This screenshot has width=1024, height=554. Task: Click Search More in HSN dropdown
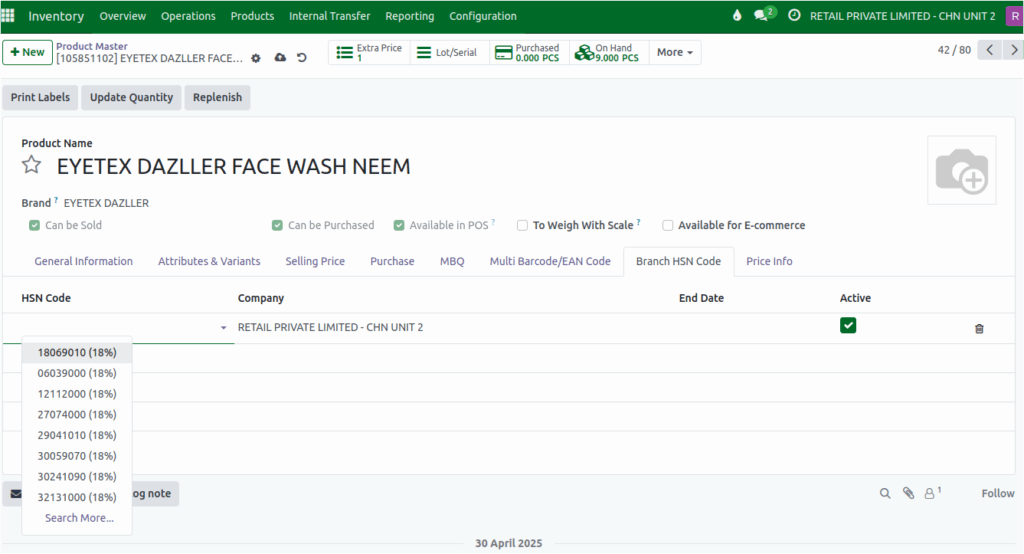[79, 518]
